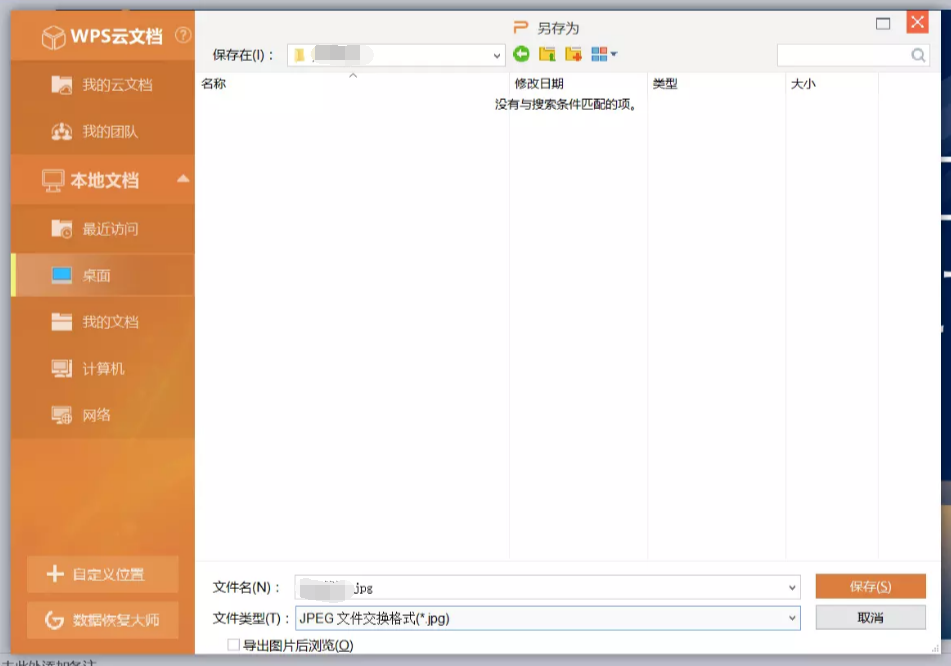951x666 pixels.
Task: Select 桌面 in the sidebar
Action: click(x=100, y=276)
